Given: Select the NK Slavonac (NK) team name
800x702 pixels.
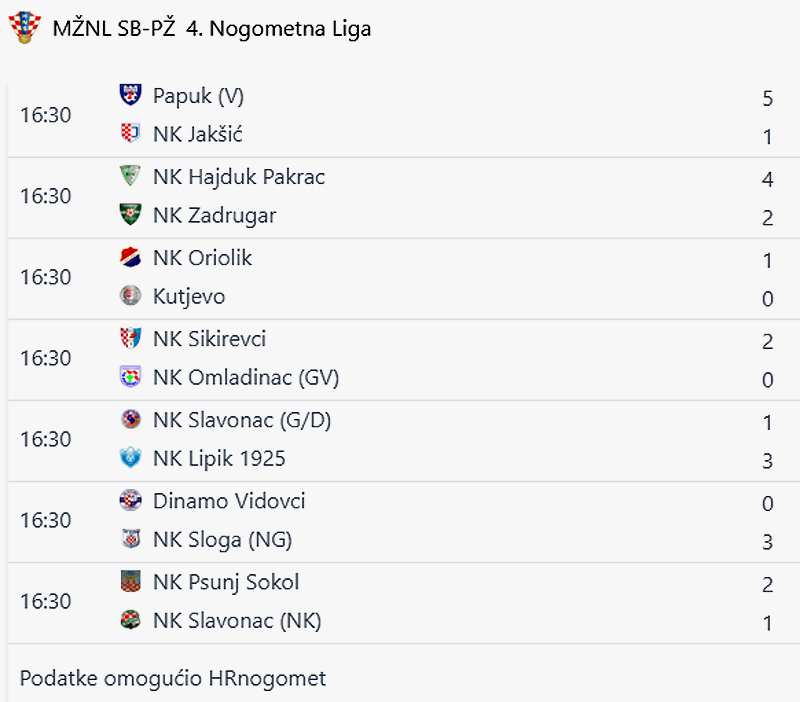Looking at the screenshot, I should (x=237, y=621).
